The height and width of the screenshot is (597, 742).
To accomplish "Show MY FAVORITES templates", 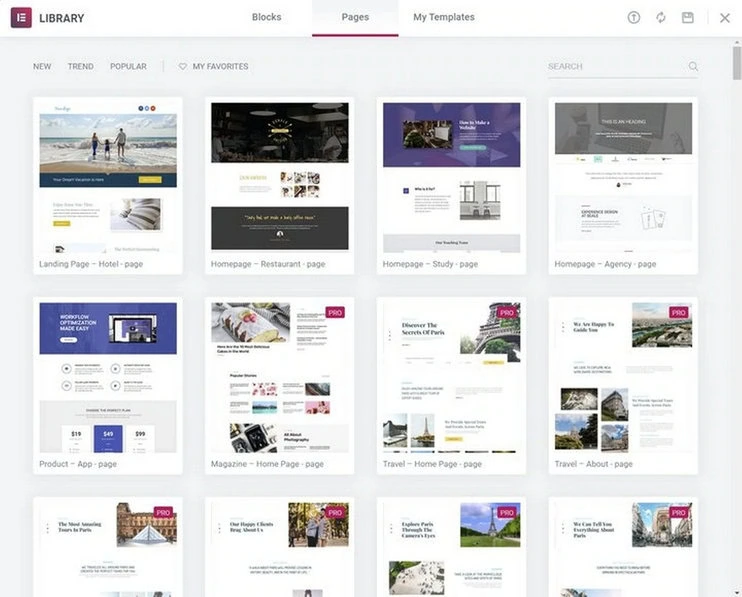I will coord(220,66).
